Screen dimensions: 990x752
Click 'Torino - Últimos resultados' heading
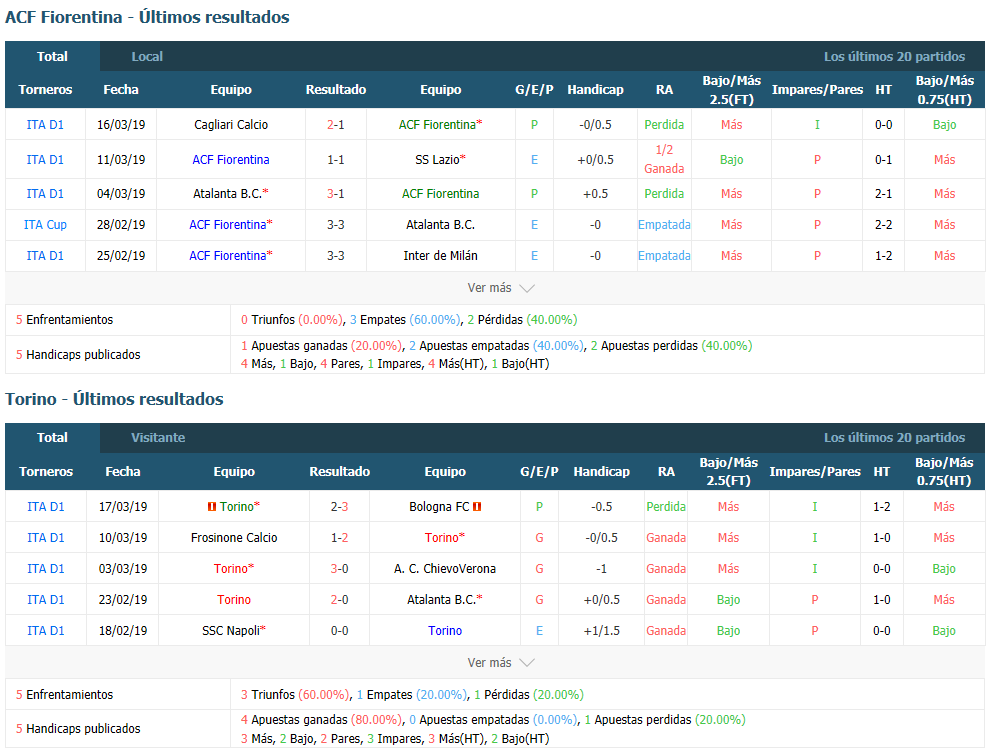tap(114, 399)
